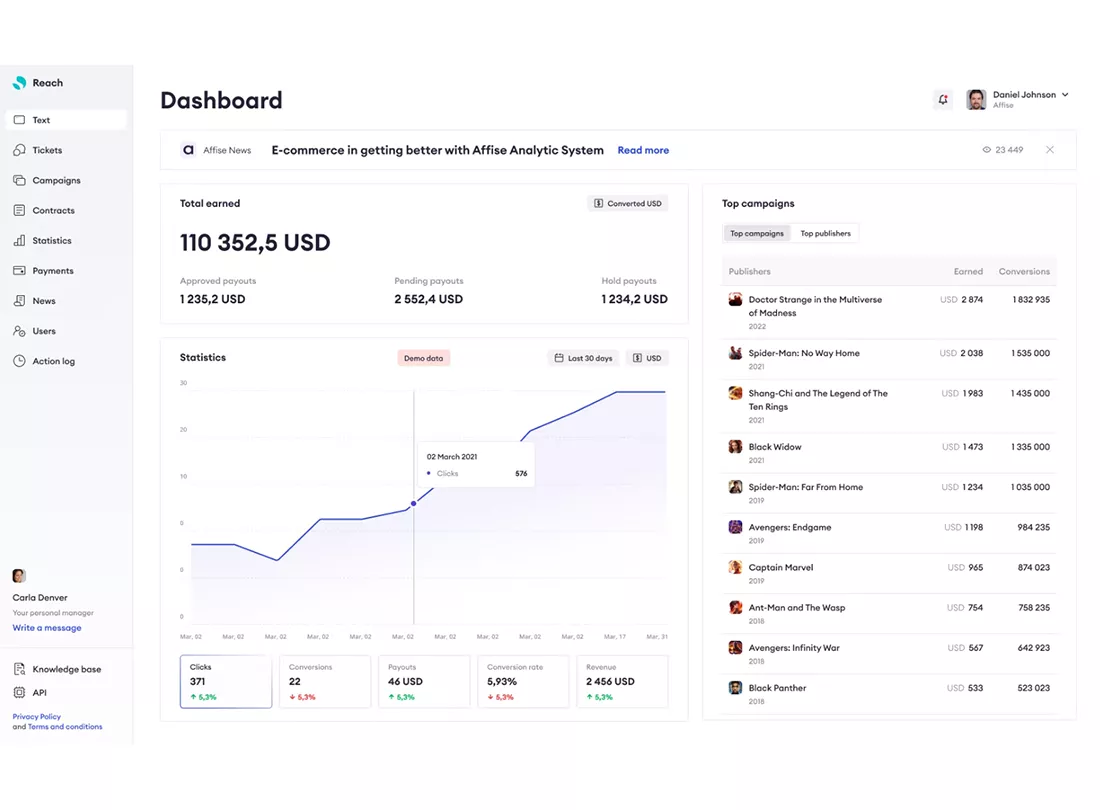The width and height of the screenshot is (1100, 810).
Task: Click the Campaigns sidebar icon
Action: (20, 180)
